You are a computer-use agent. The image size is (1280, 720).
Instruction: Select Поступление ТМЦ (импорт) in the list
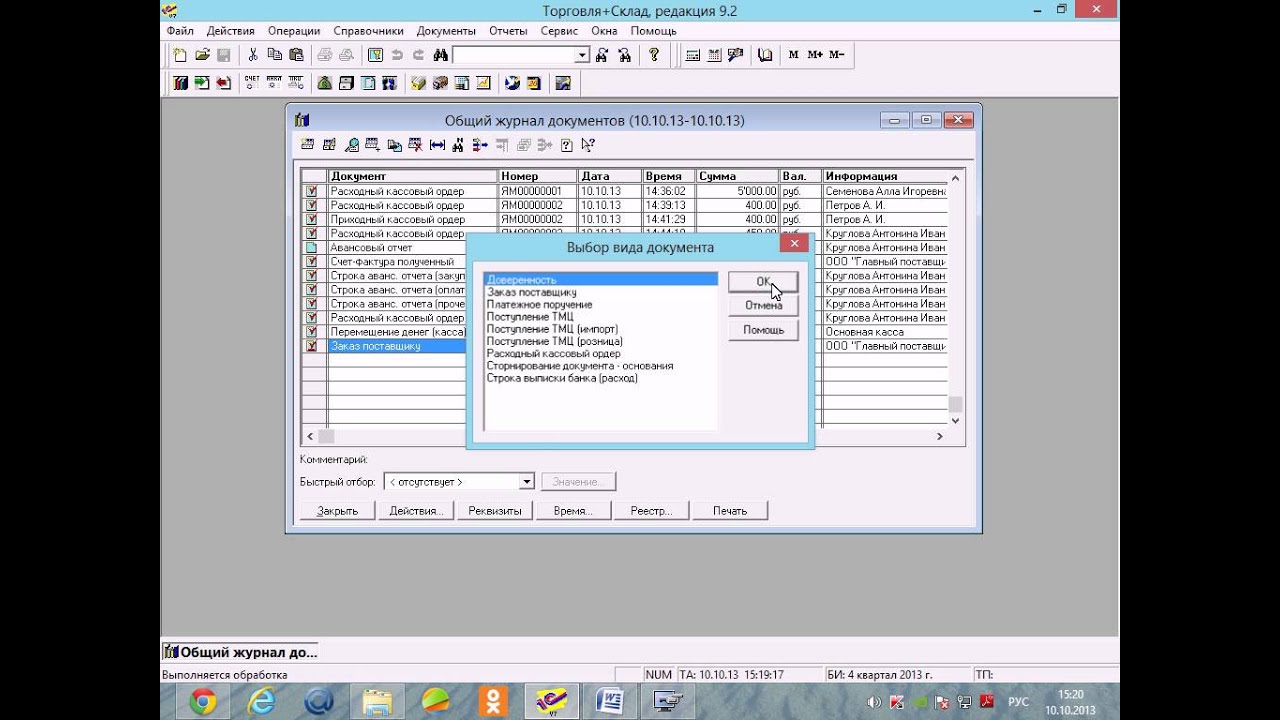click(600, 329)
